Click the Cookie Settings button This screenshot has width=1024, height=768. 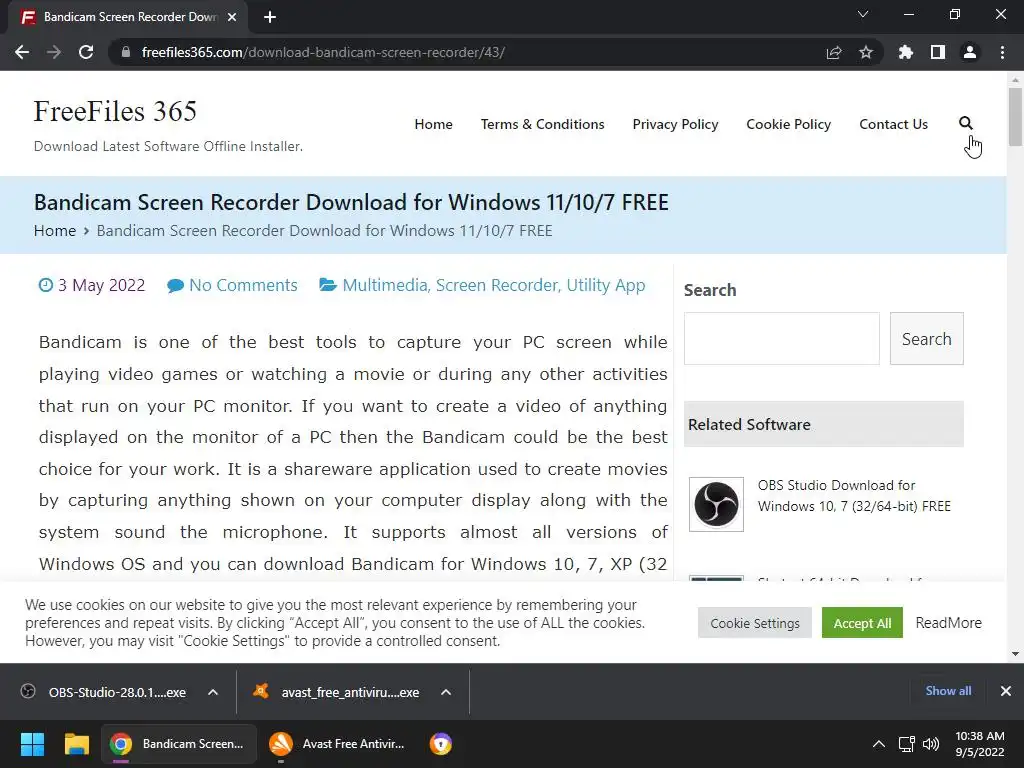coord(755,623)
